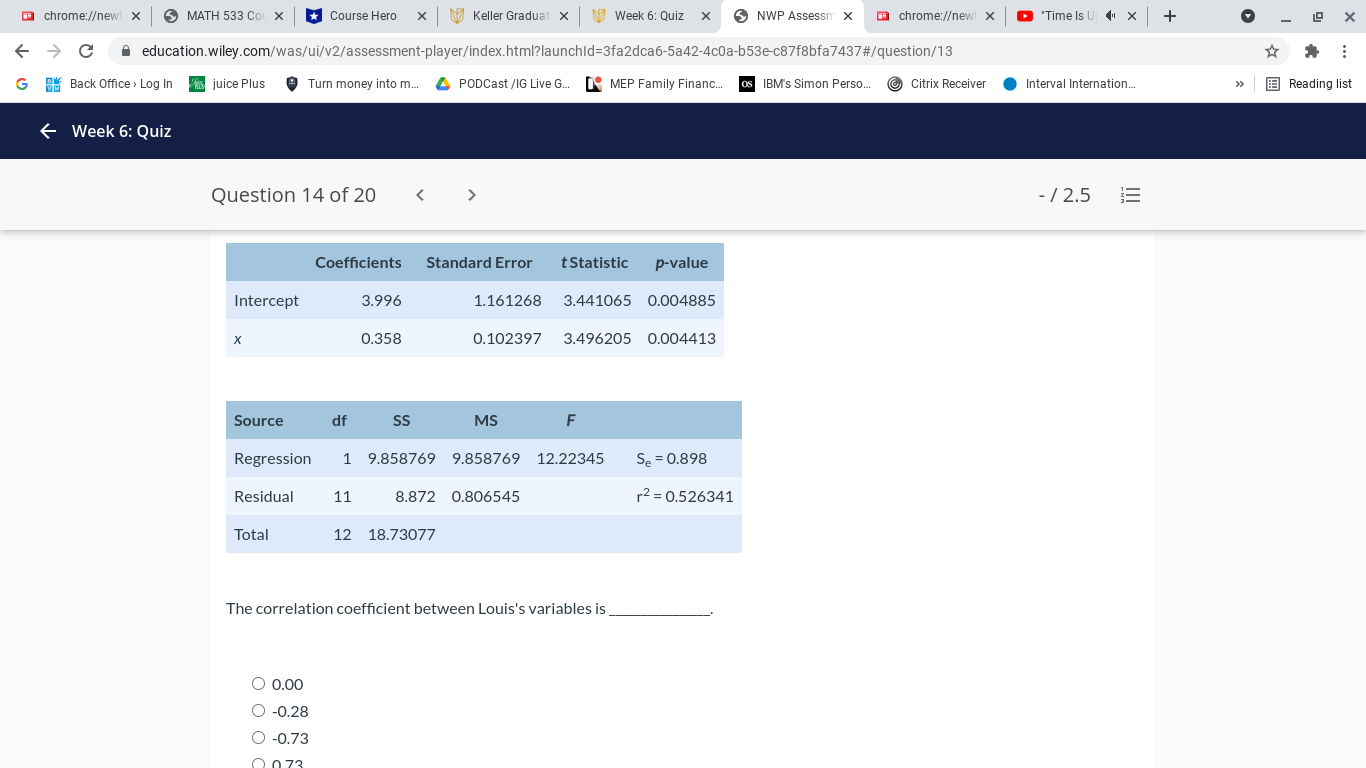The image size is (1366, 768).
Task: Click the address bar URL
Action: point(547,51)
